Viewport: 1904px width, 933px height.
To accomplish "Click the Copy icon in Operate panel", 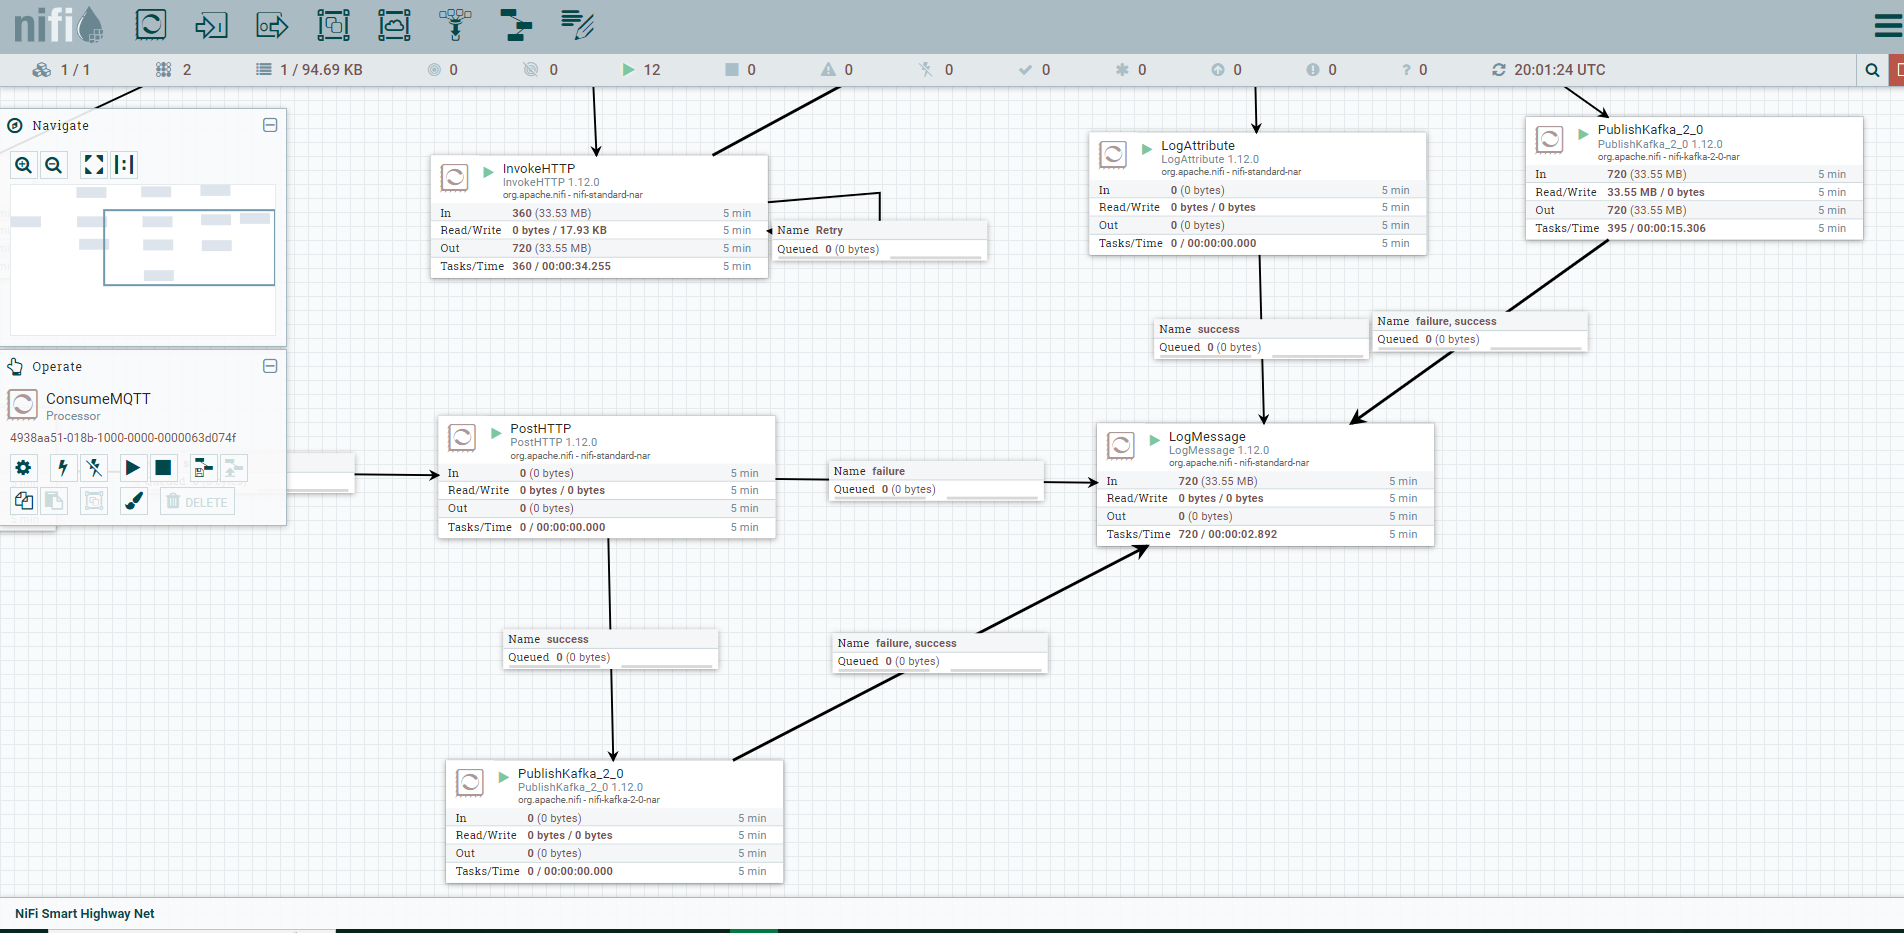I will (24, 501).
